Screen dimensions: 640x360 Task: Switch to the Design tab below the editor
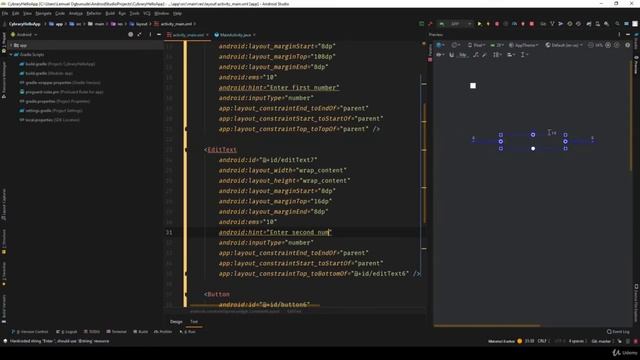[x=176, y=322]
